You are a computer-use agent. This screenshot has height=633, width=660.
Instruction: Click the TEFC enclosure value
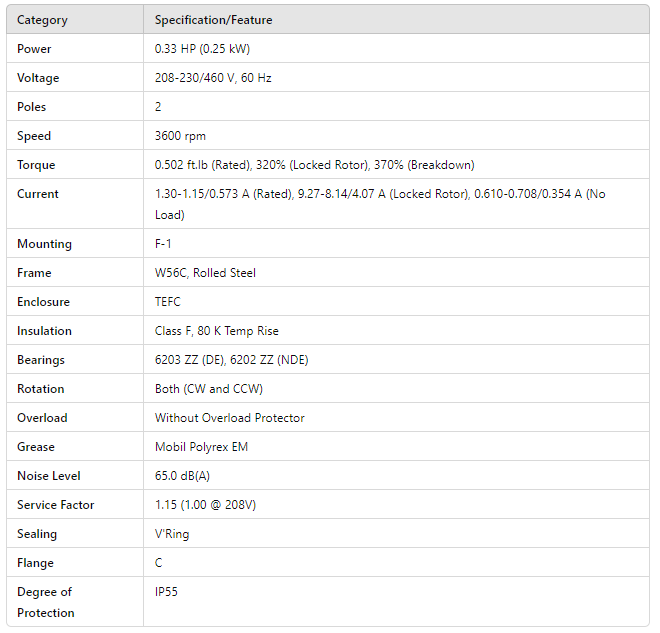coord(168,302)
